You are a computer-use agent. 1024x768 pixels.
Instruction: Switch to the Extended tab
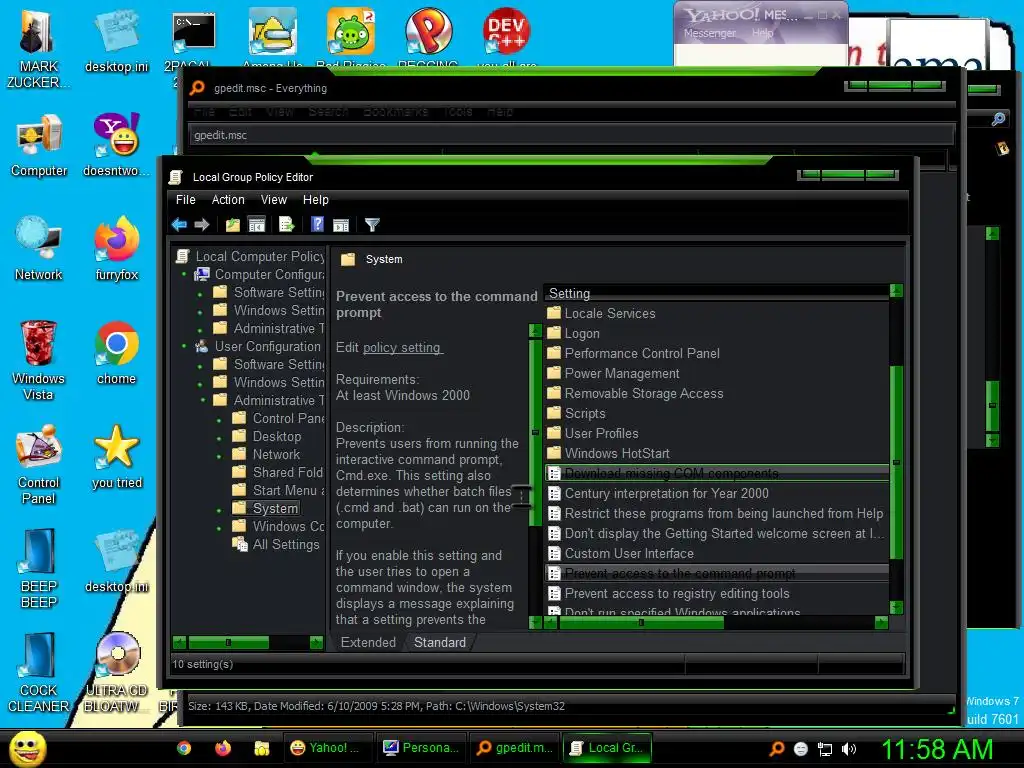368,642
